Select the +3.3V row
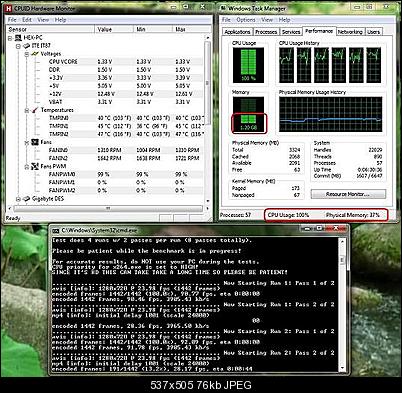 tap(125, 78)
